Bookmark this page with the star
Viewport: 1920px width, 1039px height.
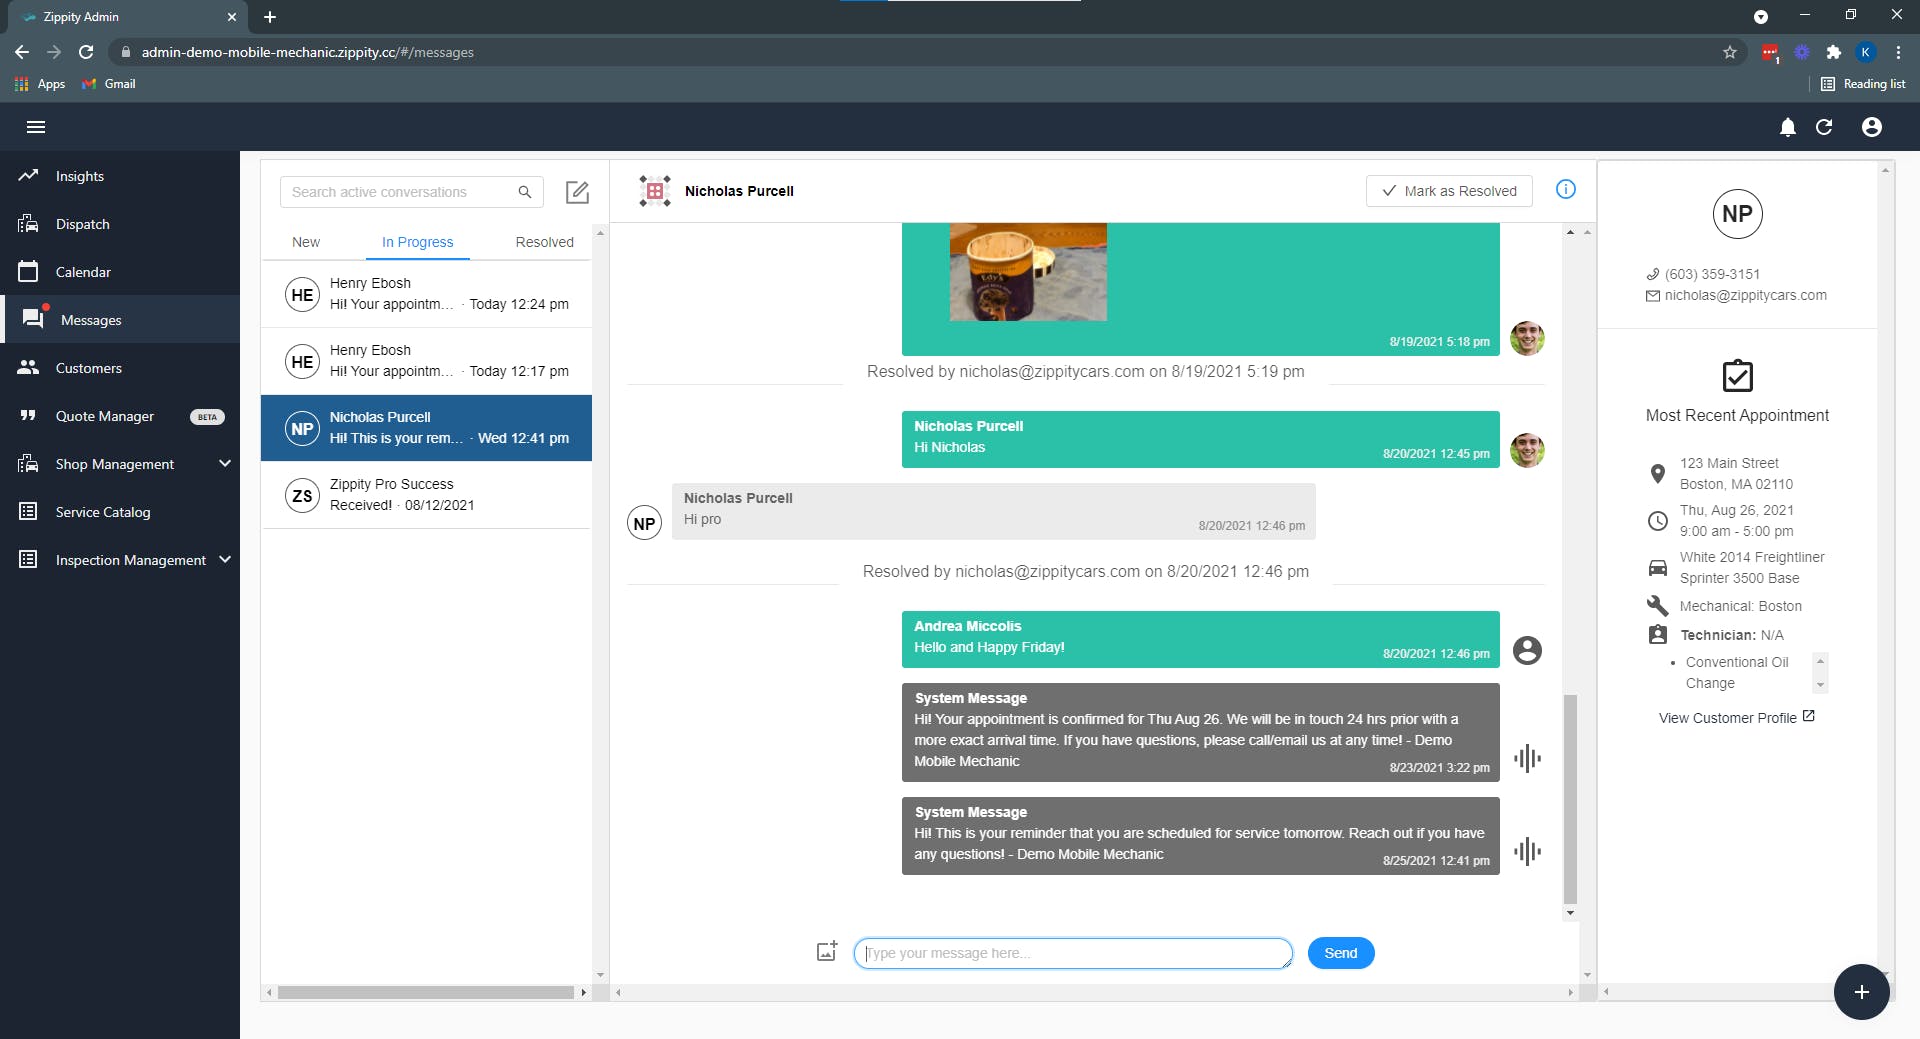(1730, 52)
